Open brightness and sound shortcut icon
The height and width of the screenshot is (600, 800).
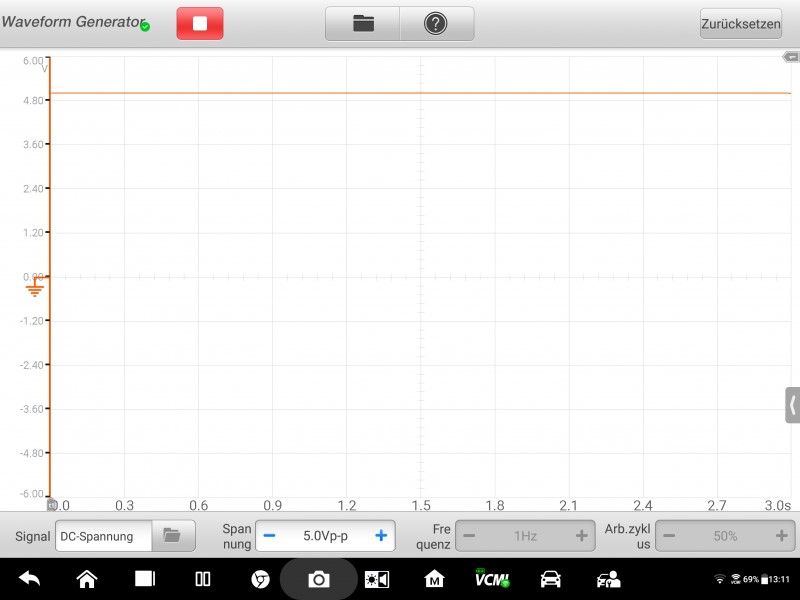[x=377, y=580]
